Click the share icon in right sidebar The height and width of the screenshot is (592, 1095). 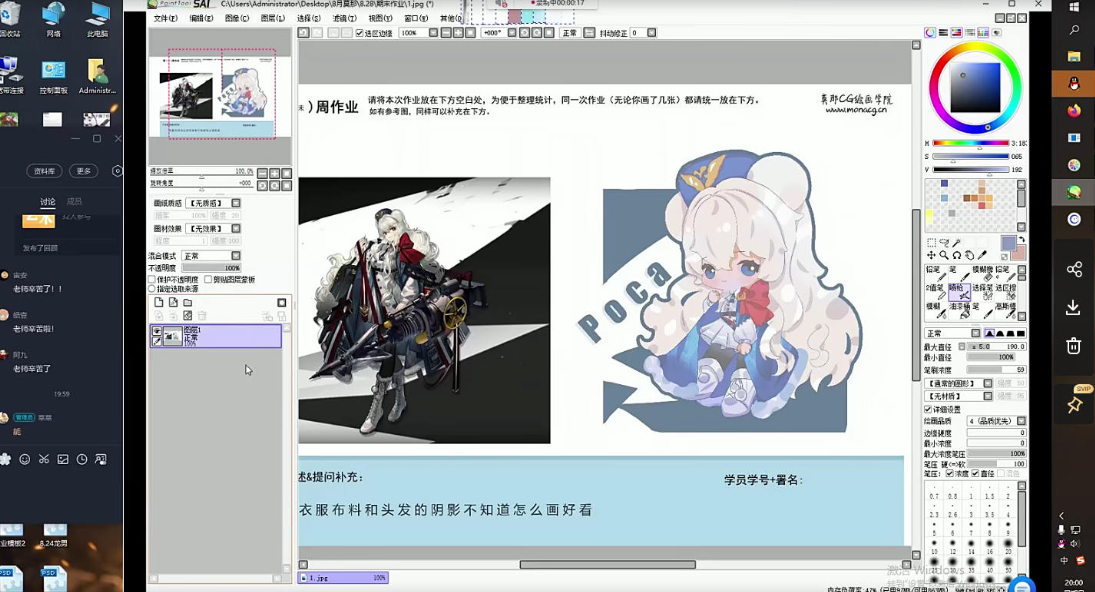point(1074,269)
